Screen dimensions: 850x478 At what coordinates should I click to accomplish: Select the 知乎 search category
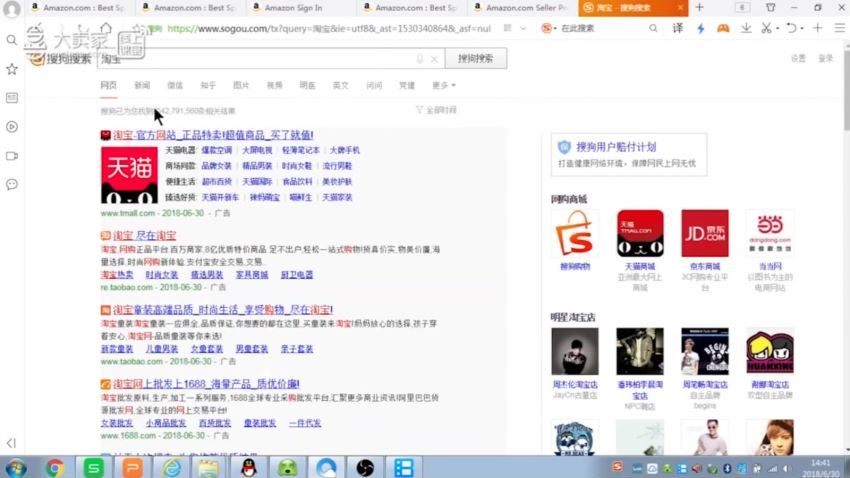(208, 85)
